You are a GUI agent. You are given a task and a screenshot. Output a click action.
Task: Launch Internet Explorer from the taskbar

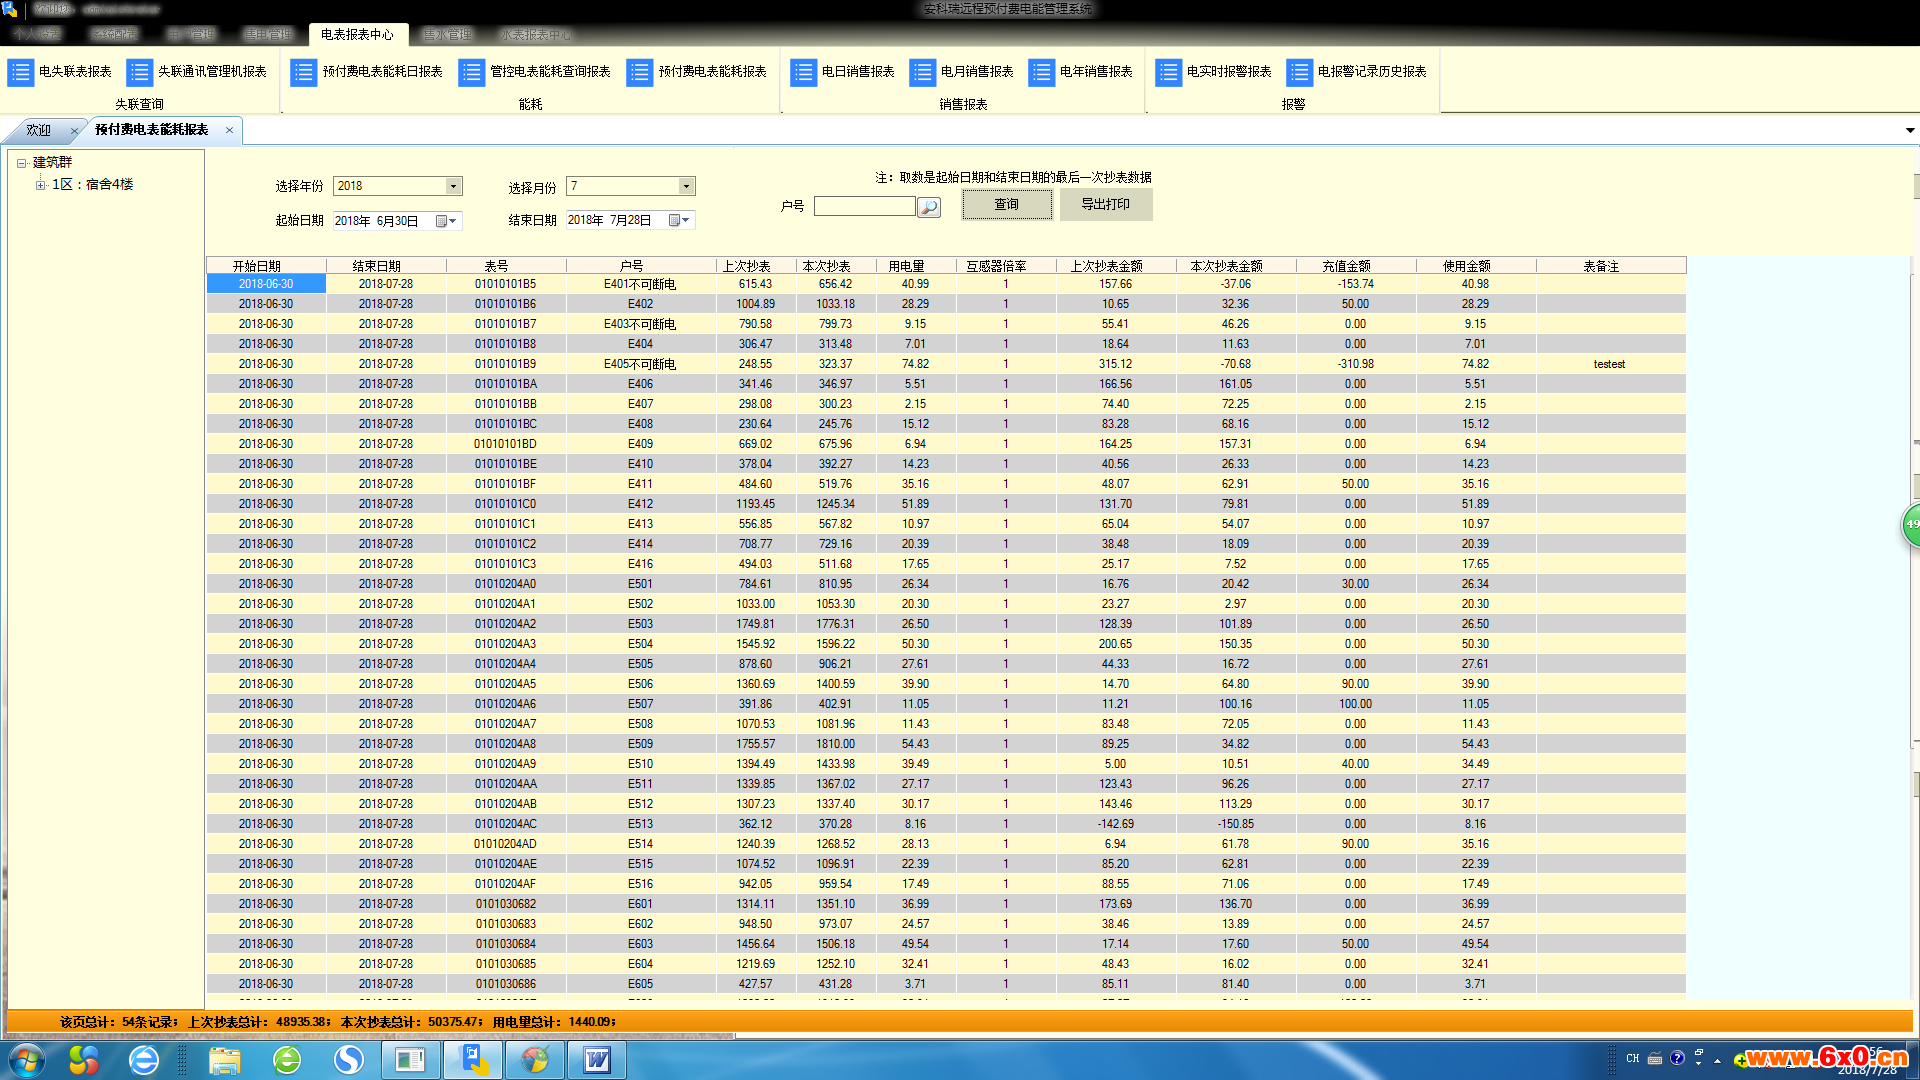click(144, 1060)
